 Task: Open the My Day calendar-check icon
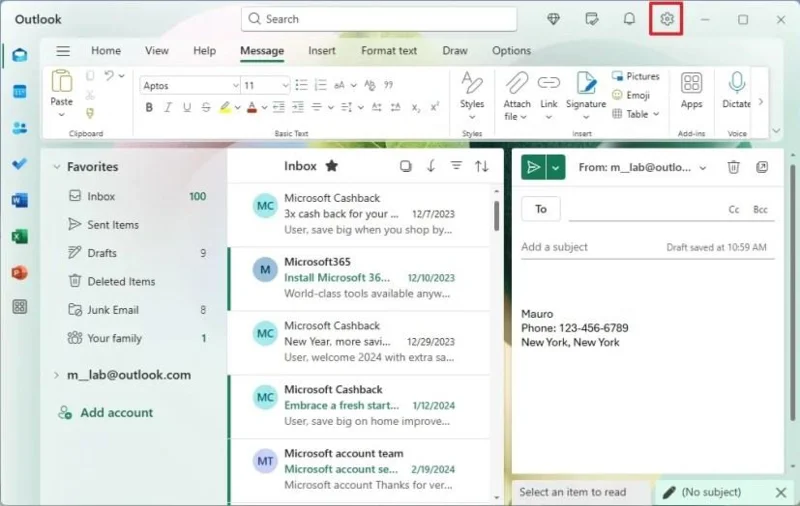point(591,19)
